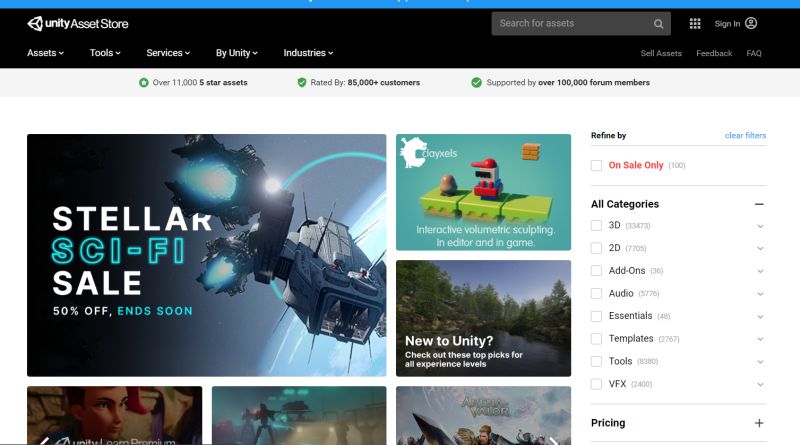Expand the 3D category chevron
The image size is (800, 445).
(x=760, y=226)
